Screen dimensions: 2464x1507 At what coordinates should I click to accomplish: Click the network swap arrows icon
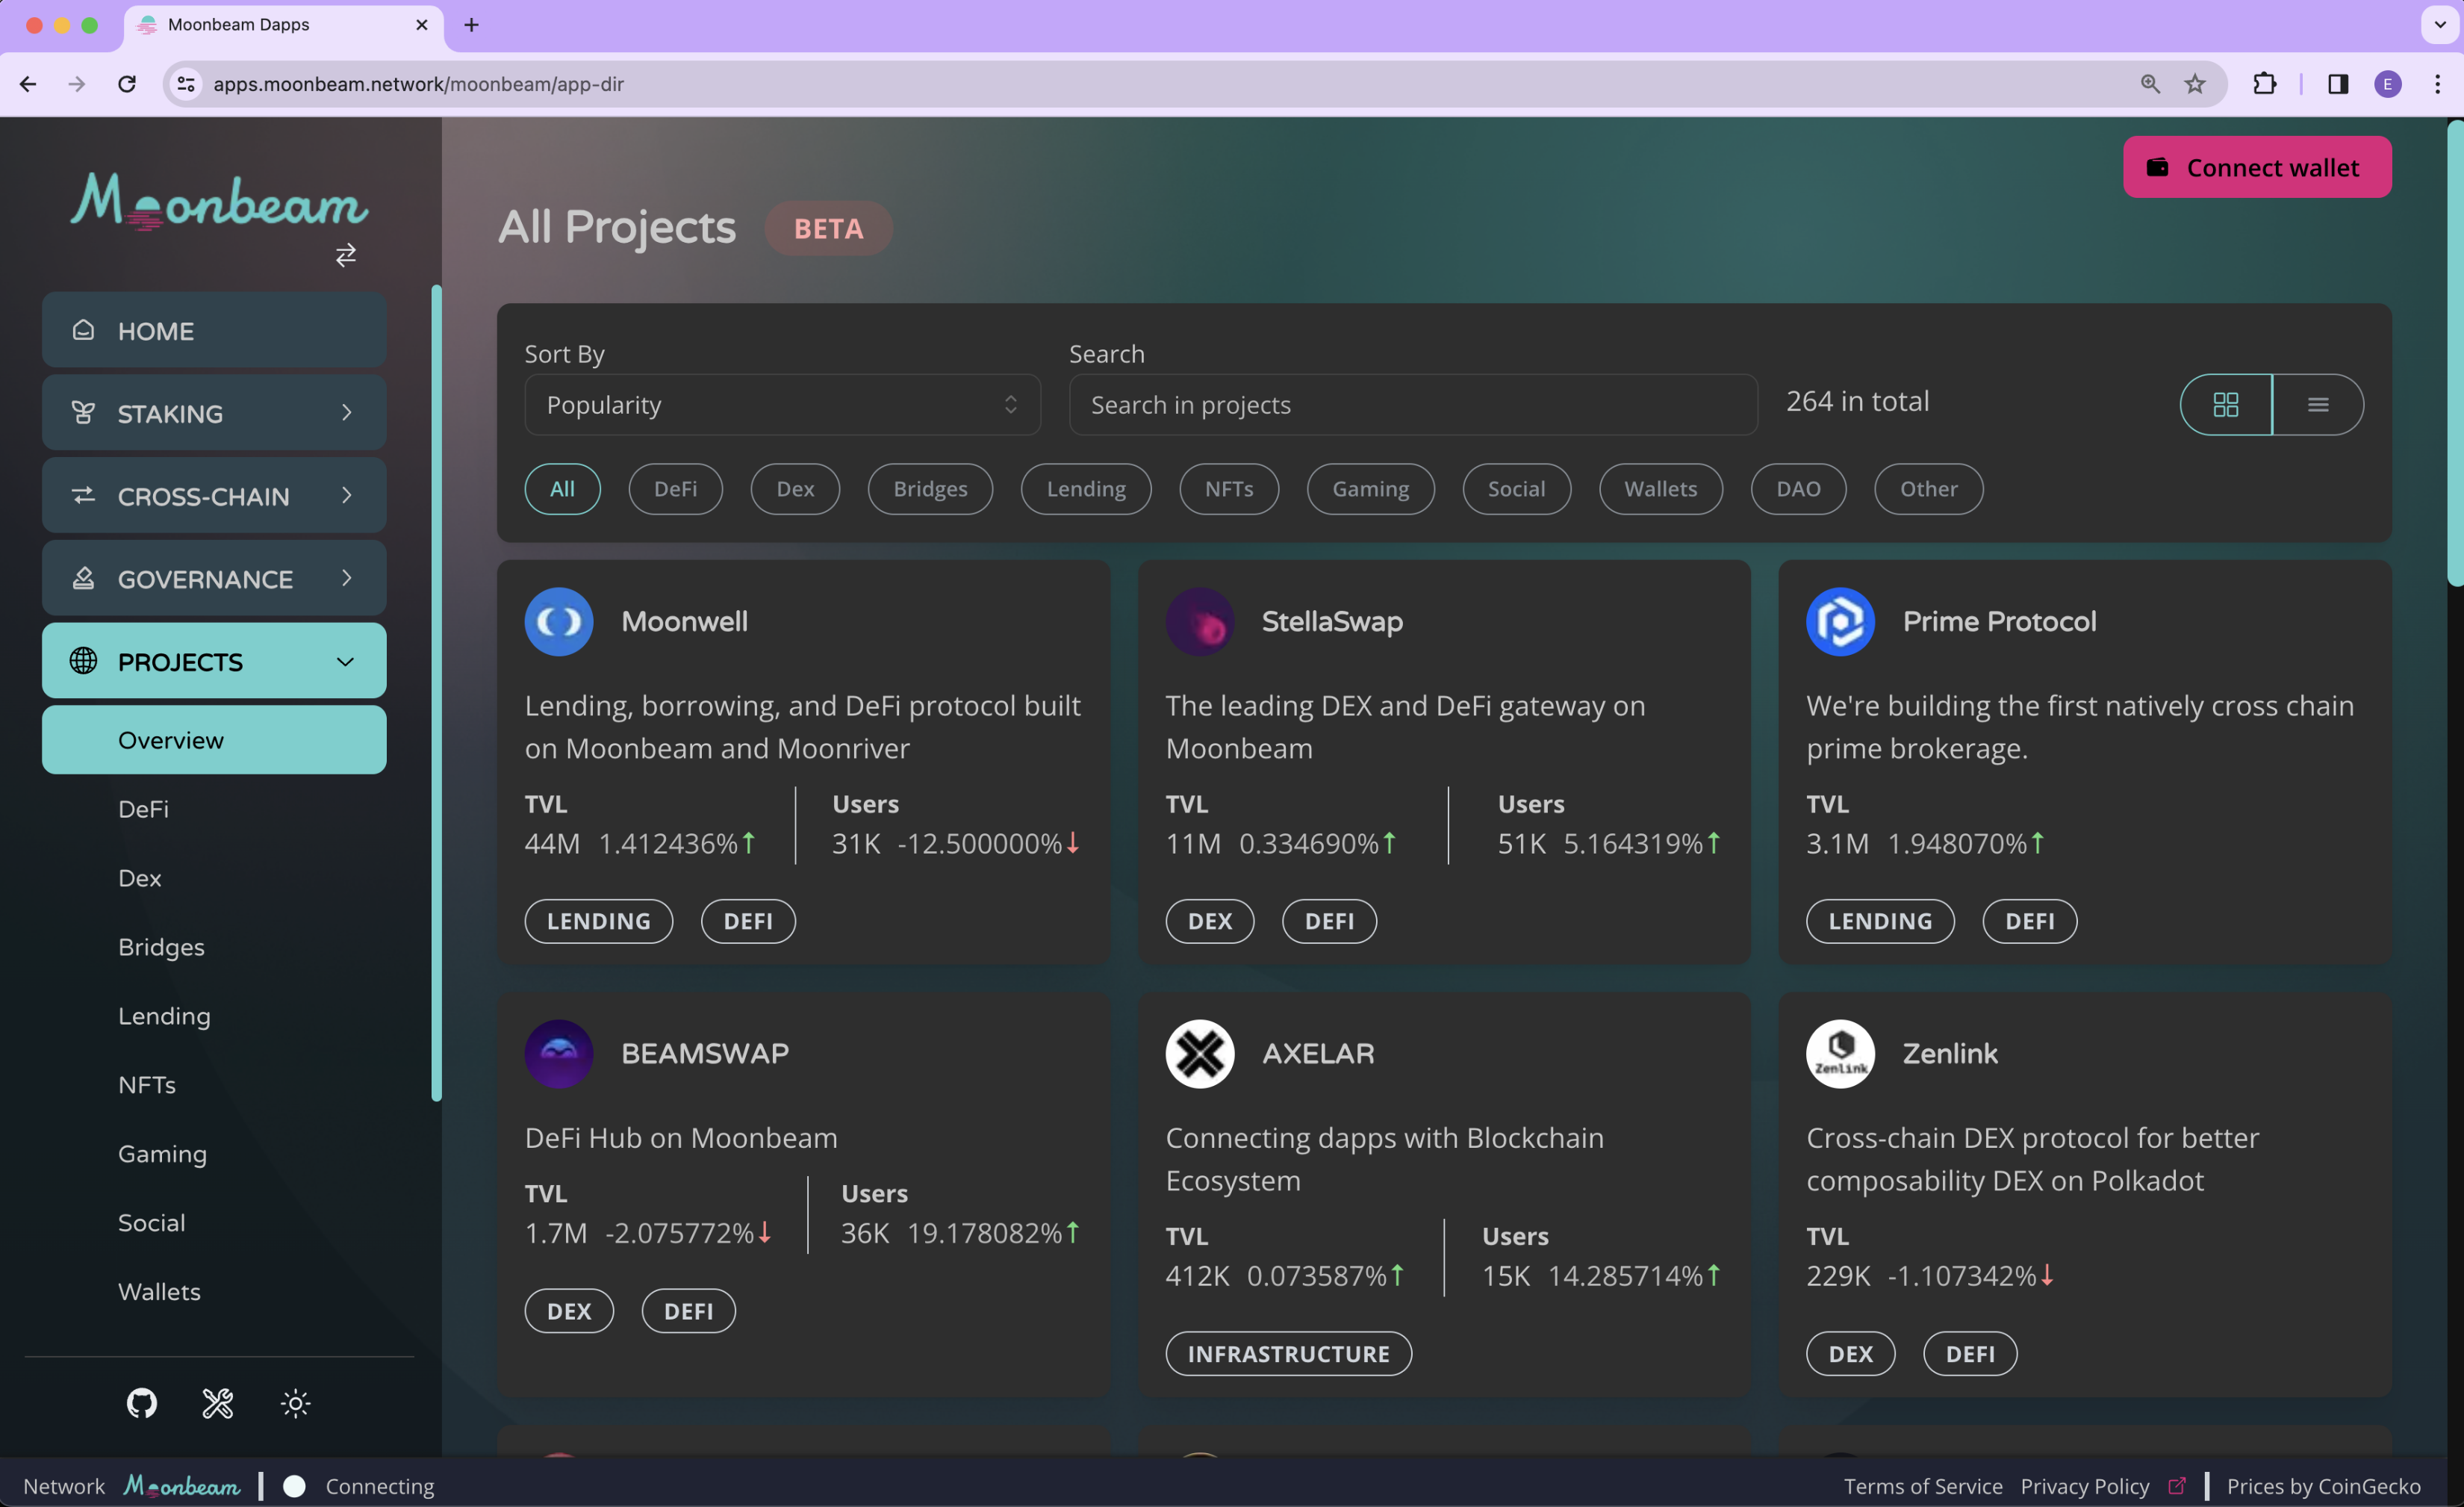346,255
